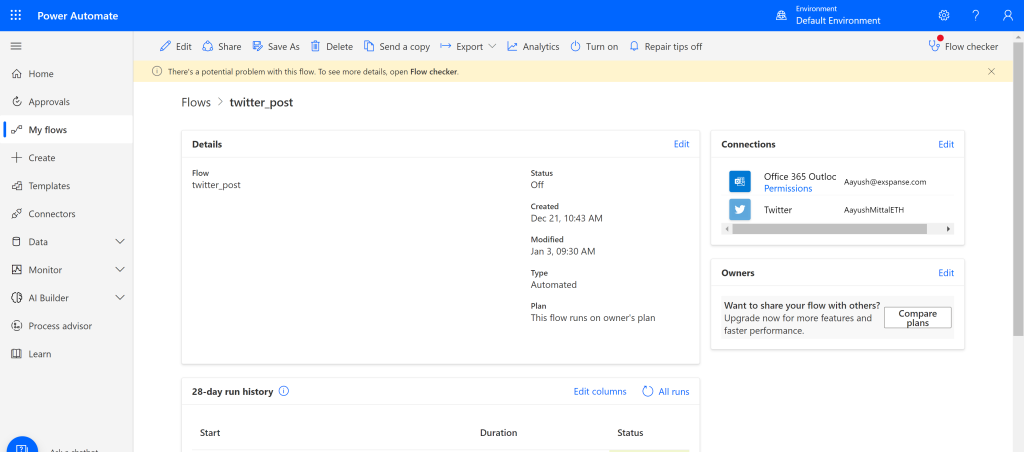Click the Connections horizontal scrollbar thumb
Screen dimensions: 1024x452
829,229
